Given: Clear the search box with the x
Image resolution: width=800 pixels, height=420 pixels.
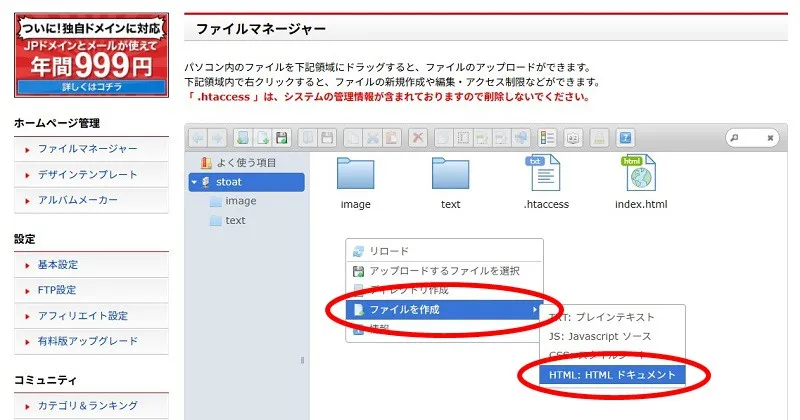Looking at the screenshot, I should click(770, 138).
